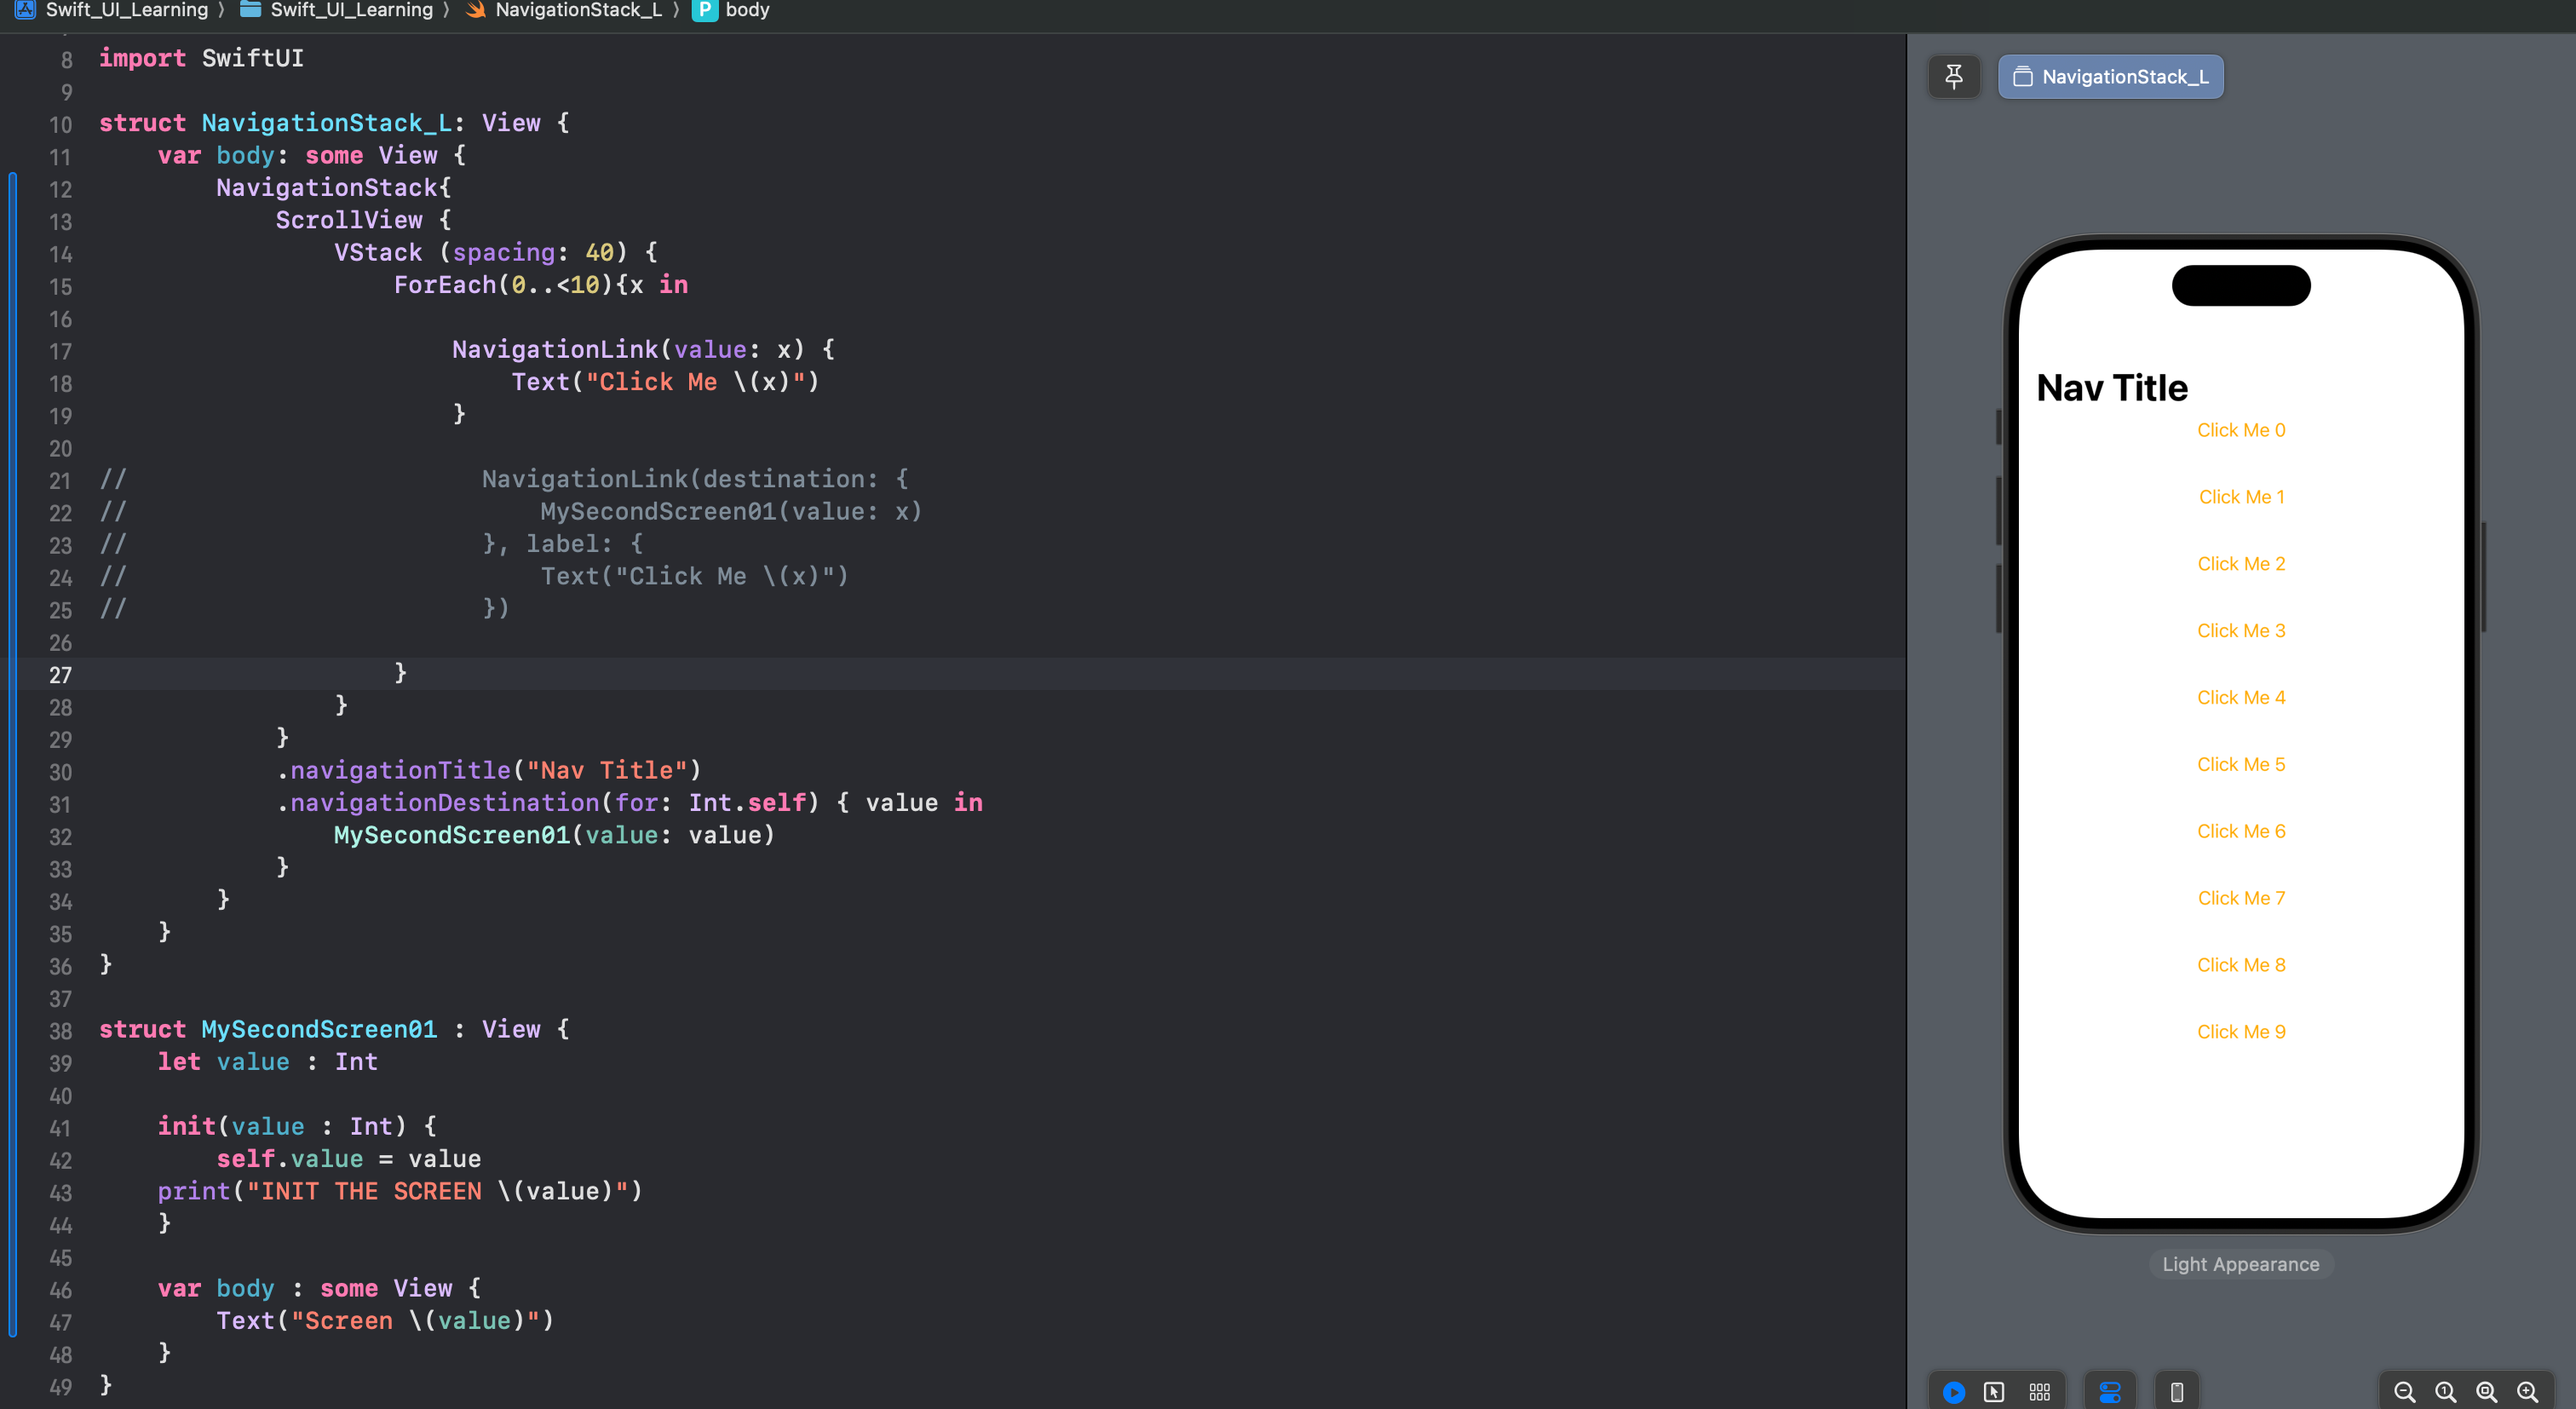Click commented 'MySecondScreen01(value: x)' on line 22
The height and width of the screenshot is (1409, 2576).
pyautogui.click(x=731, y=511)
